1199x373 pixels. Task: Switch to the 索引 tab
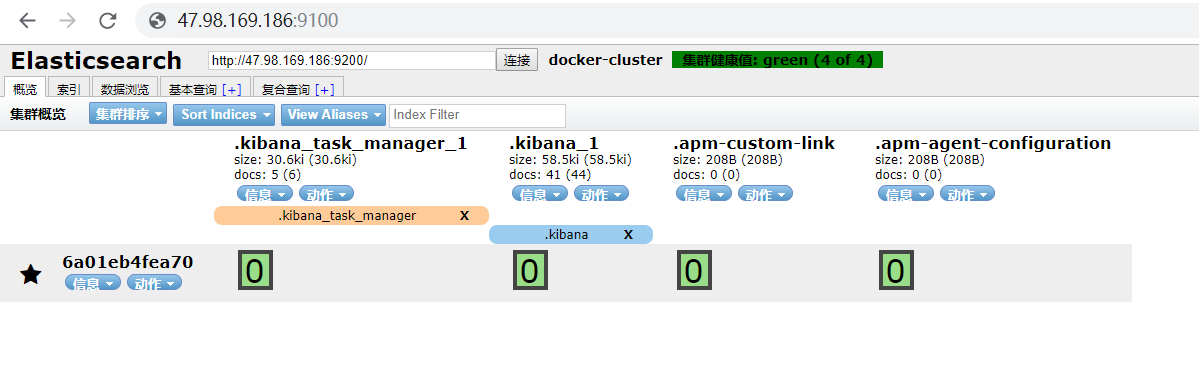tap(70, 89)
